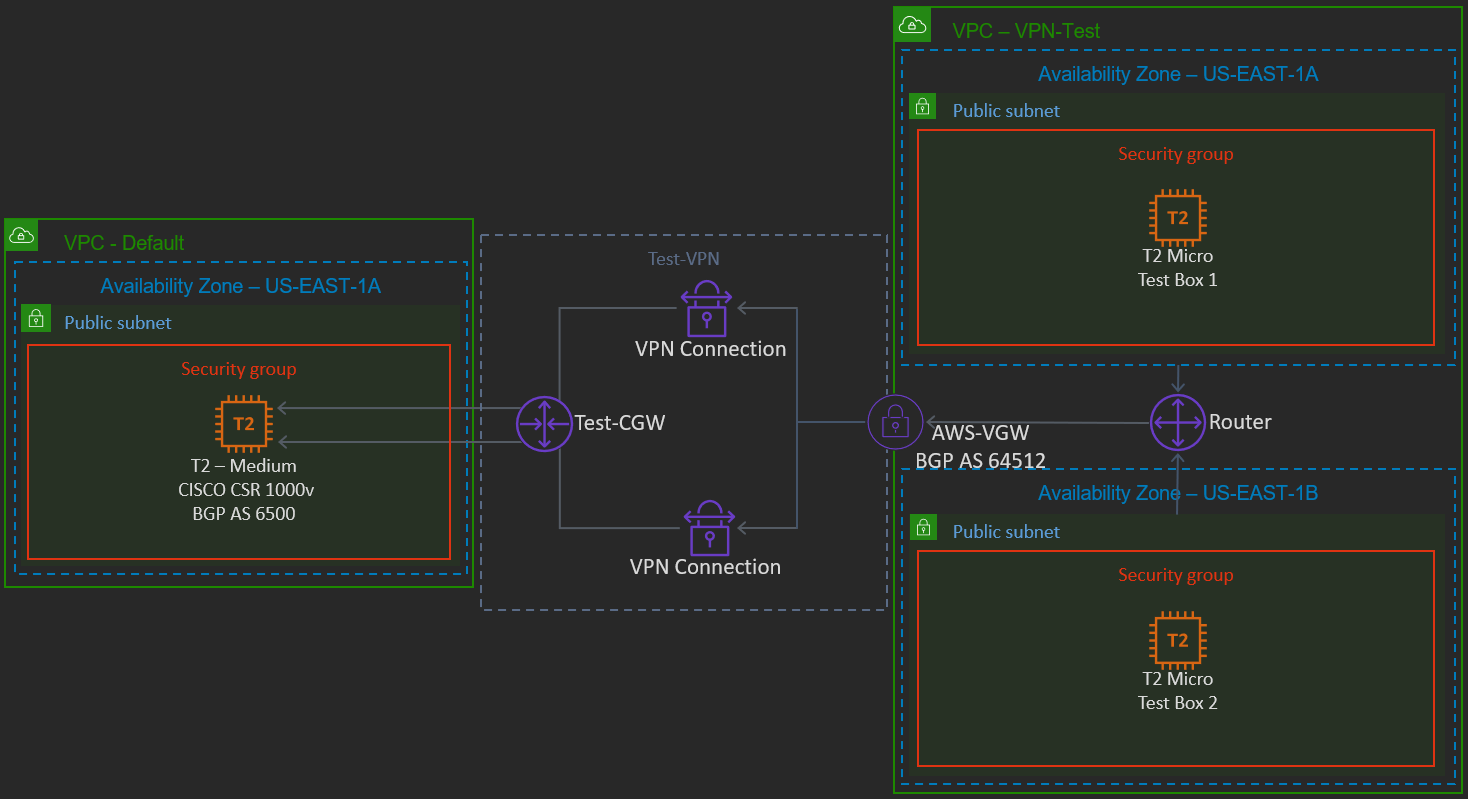Click the 'BGP AS 6500' text
Screen dimensions: 1468x799
pos(244,514)
